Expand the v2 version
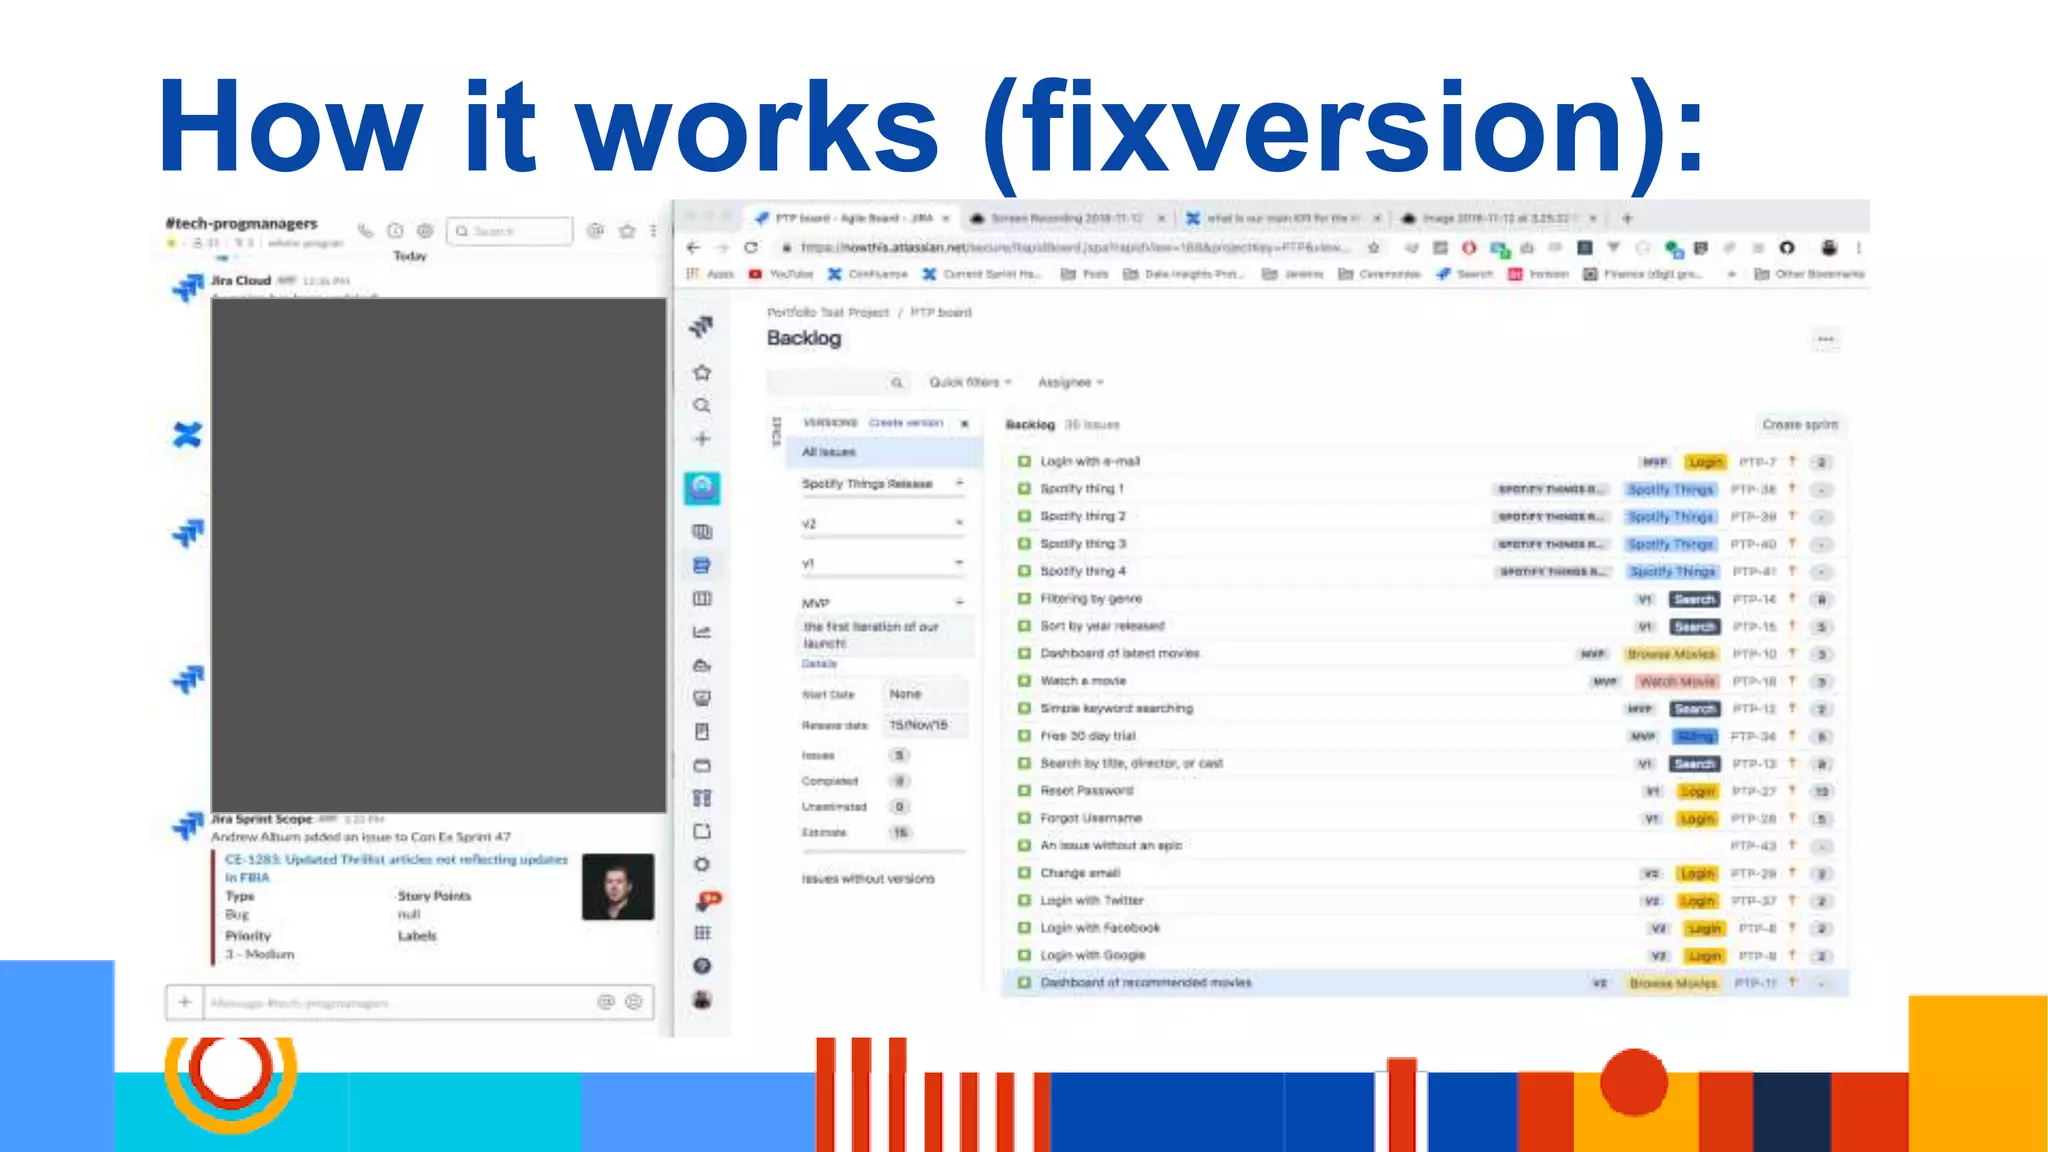Screen dimensions: 2048x1152 [959, 523]
